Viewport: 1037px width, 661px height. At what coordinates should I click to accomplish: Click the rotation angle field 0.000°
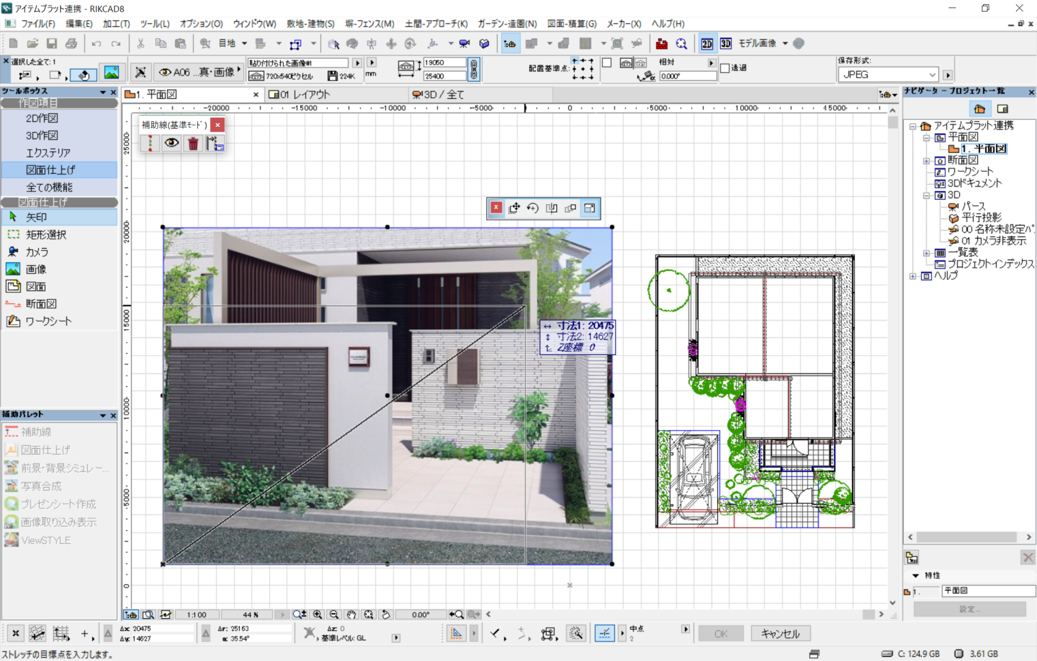click(x=688, y=76)
